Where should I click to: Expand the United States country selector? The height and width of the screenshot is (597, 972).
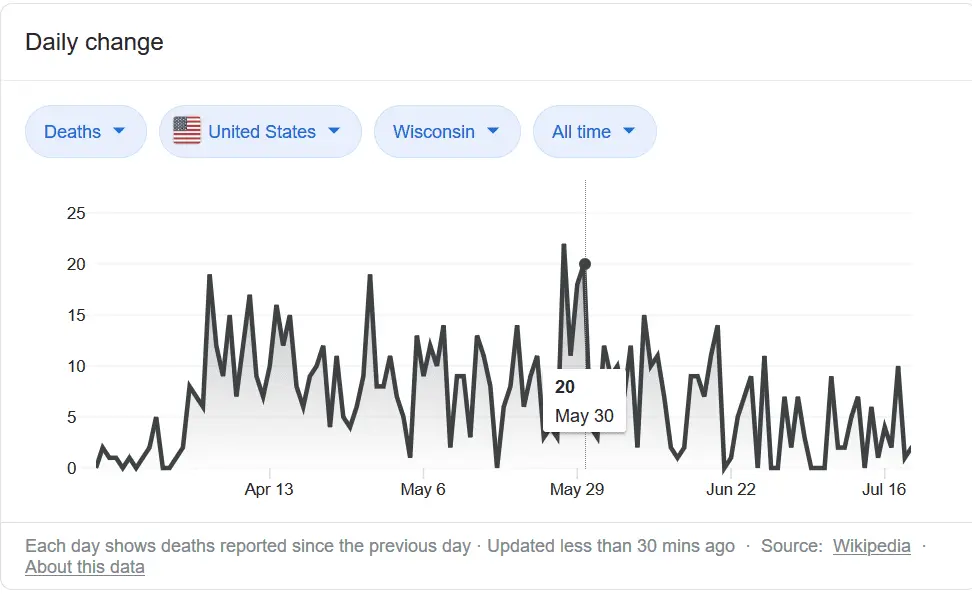tap(260, 132)
